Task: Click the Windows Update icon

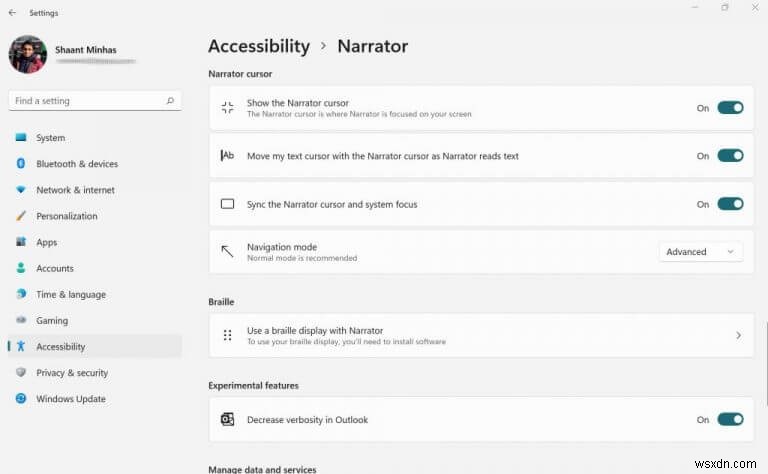Action: pyautogui.click(x=21, y=399)
